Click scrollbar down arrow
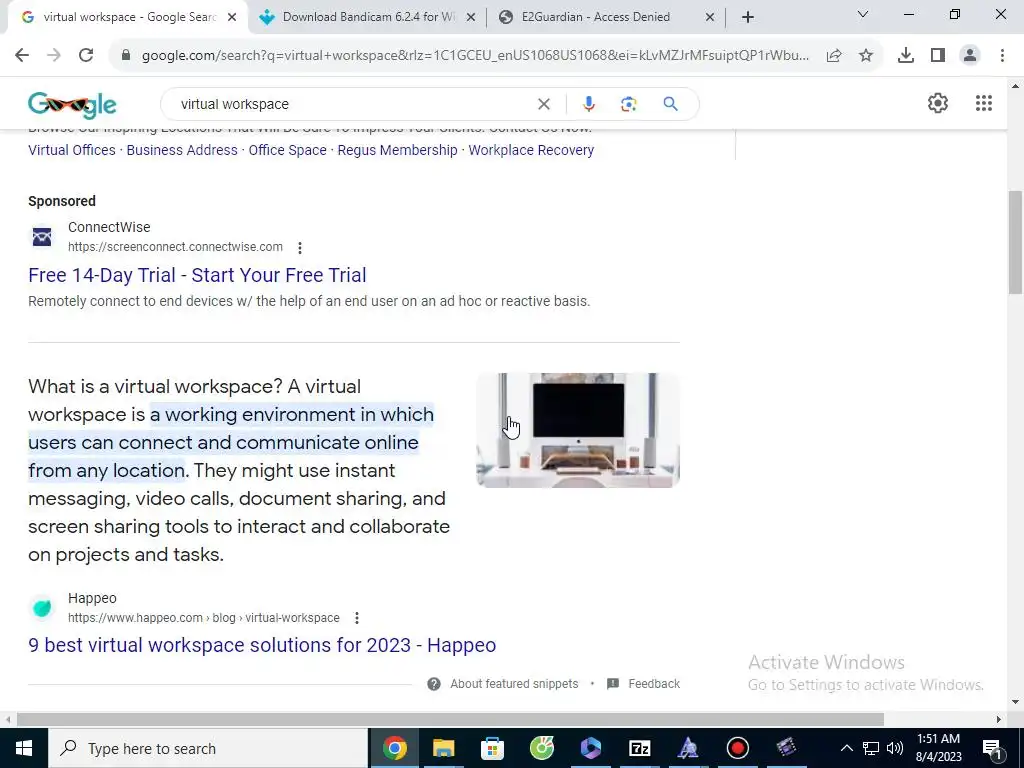 (1016, 702)
